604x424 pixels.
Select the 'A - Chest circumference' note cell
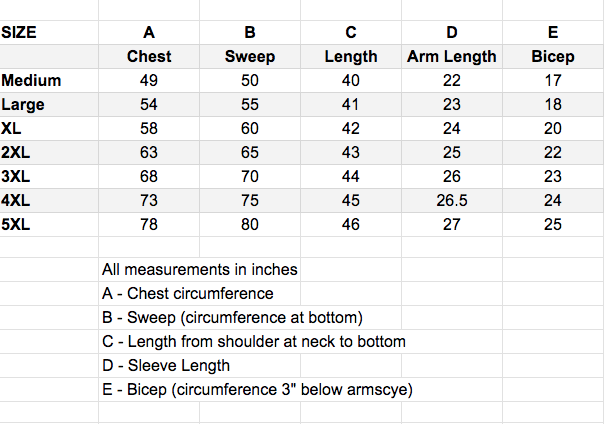[187, 293]
